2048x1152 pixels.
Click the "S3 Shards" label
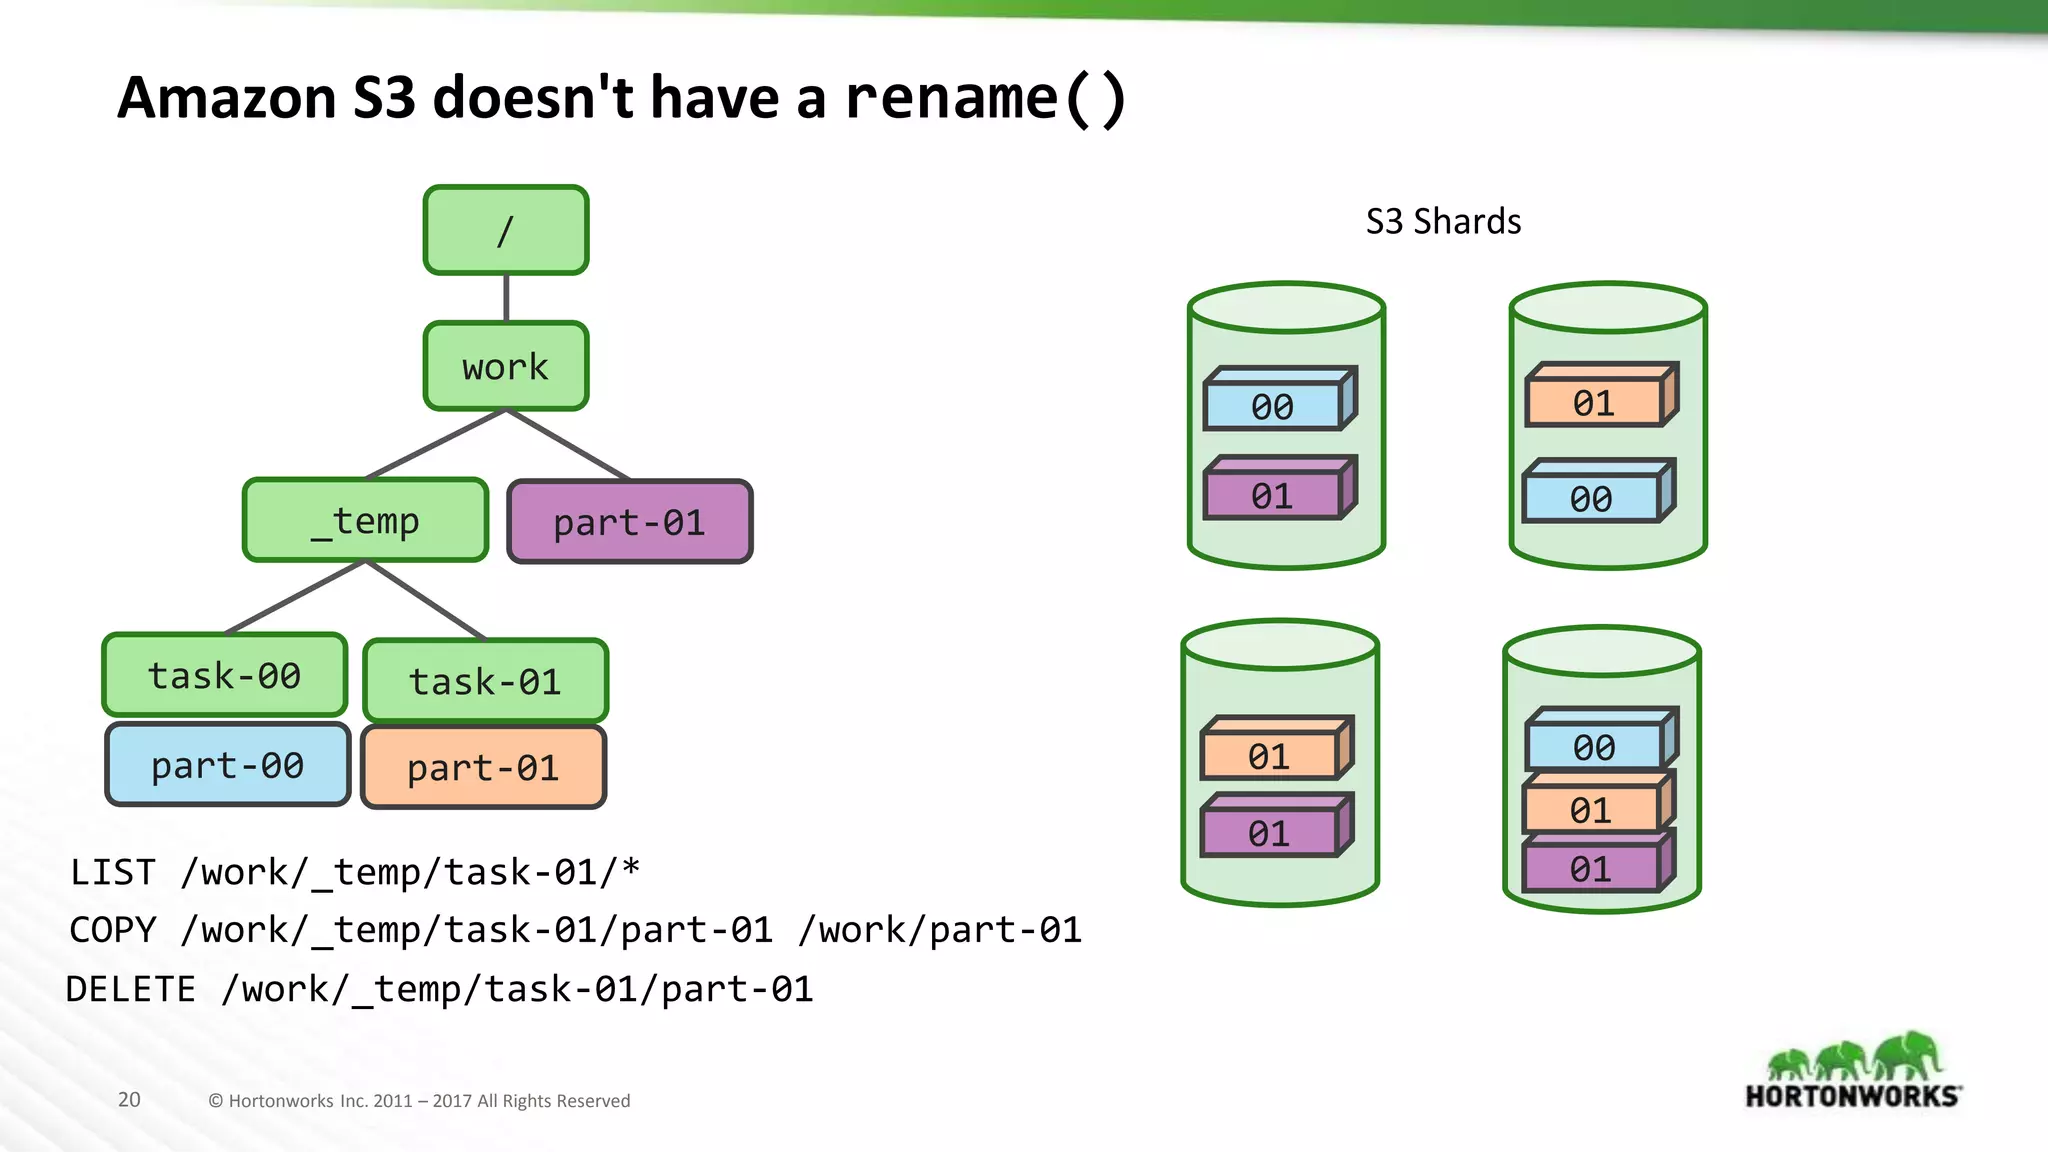click(x=1443, y=221)
